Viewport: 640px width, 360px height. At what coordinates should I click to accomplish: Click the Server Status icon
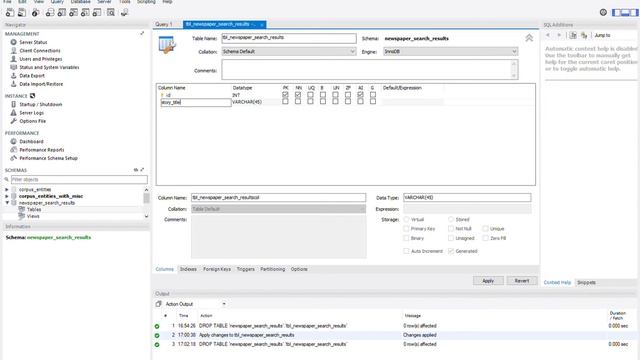pyautogui.click(x=13, y=42)
